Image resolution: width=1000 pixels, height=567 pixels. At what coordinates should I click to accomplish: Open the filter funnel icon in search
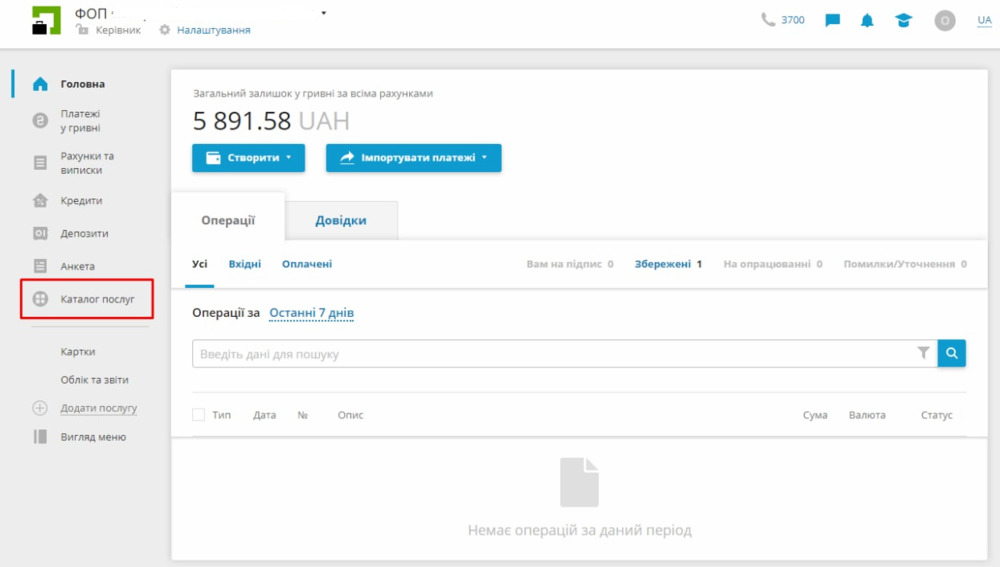[x=923, y=353]
